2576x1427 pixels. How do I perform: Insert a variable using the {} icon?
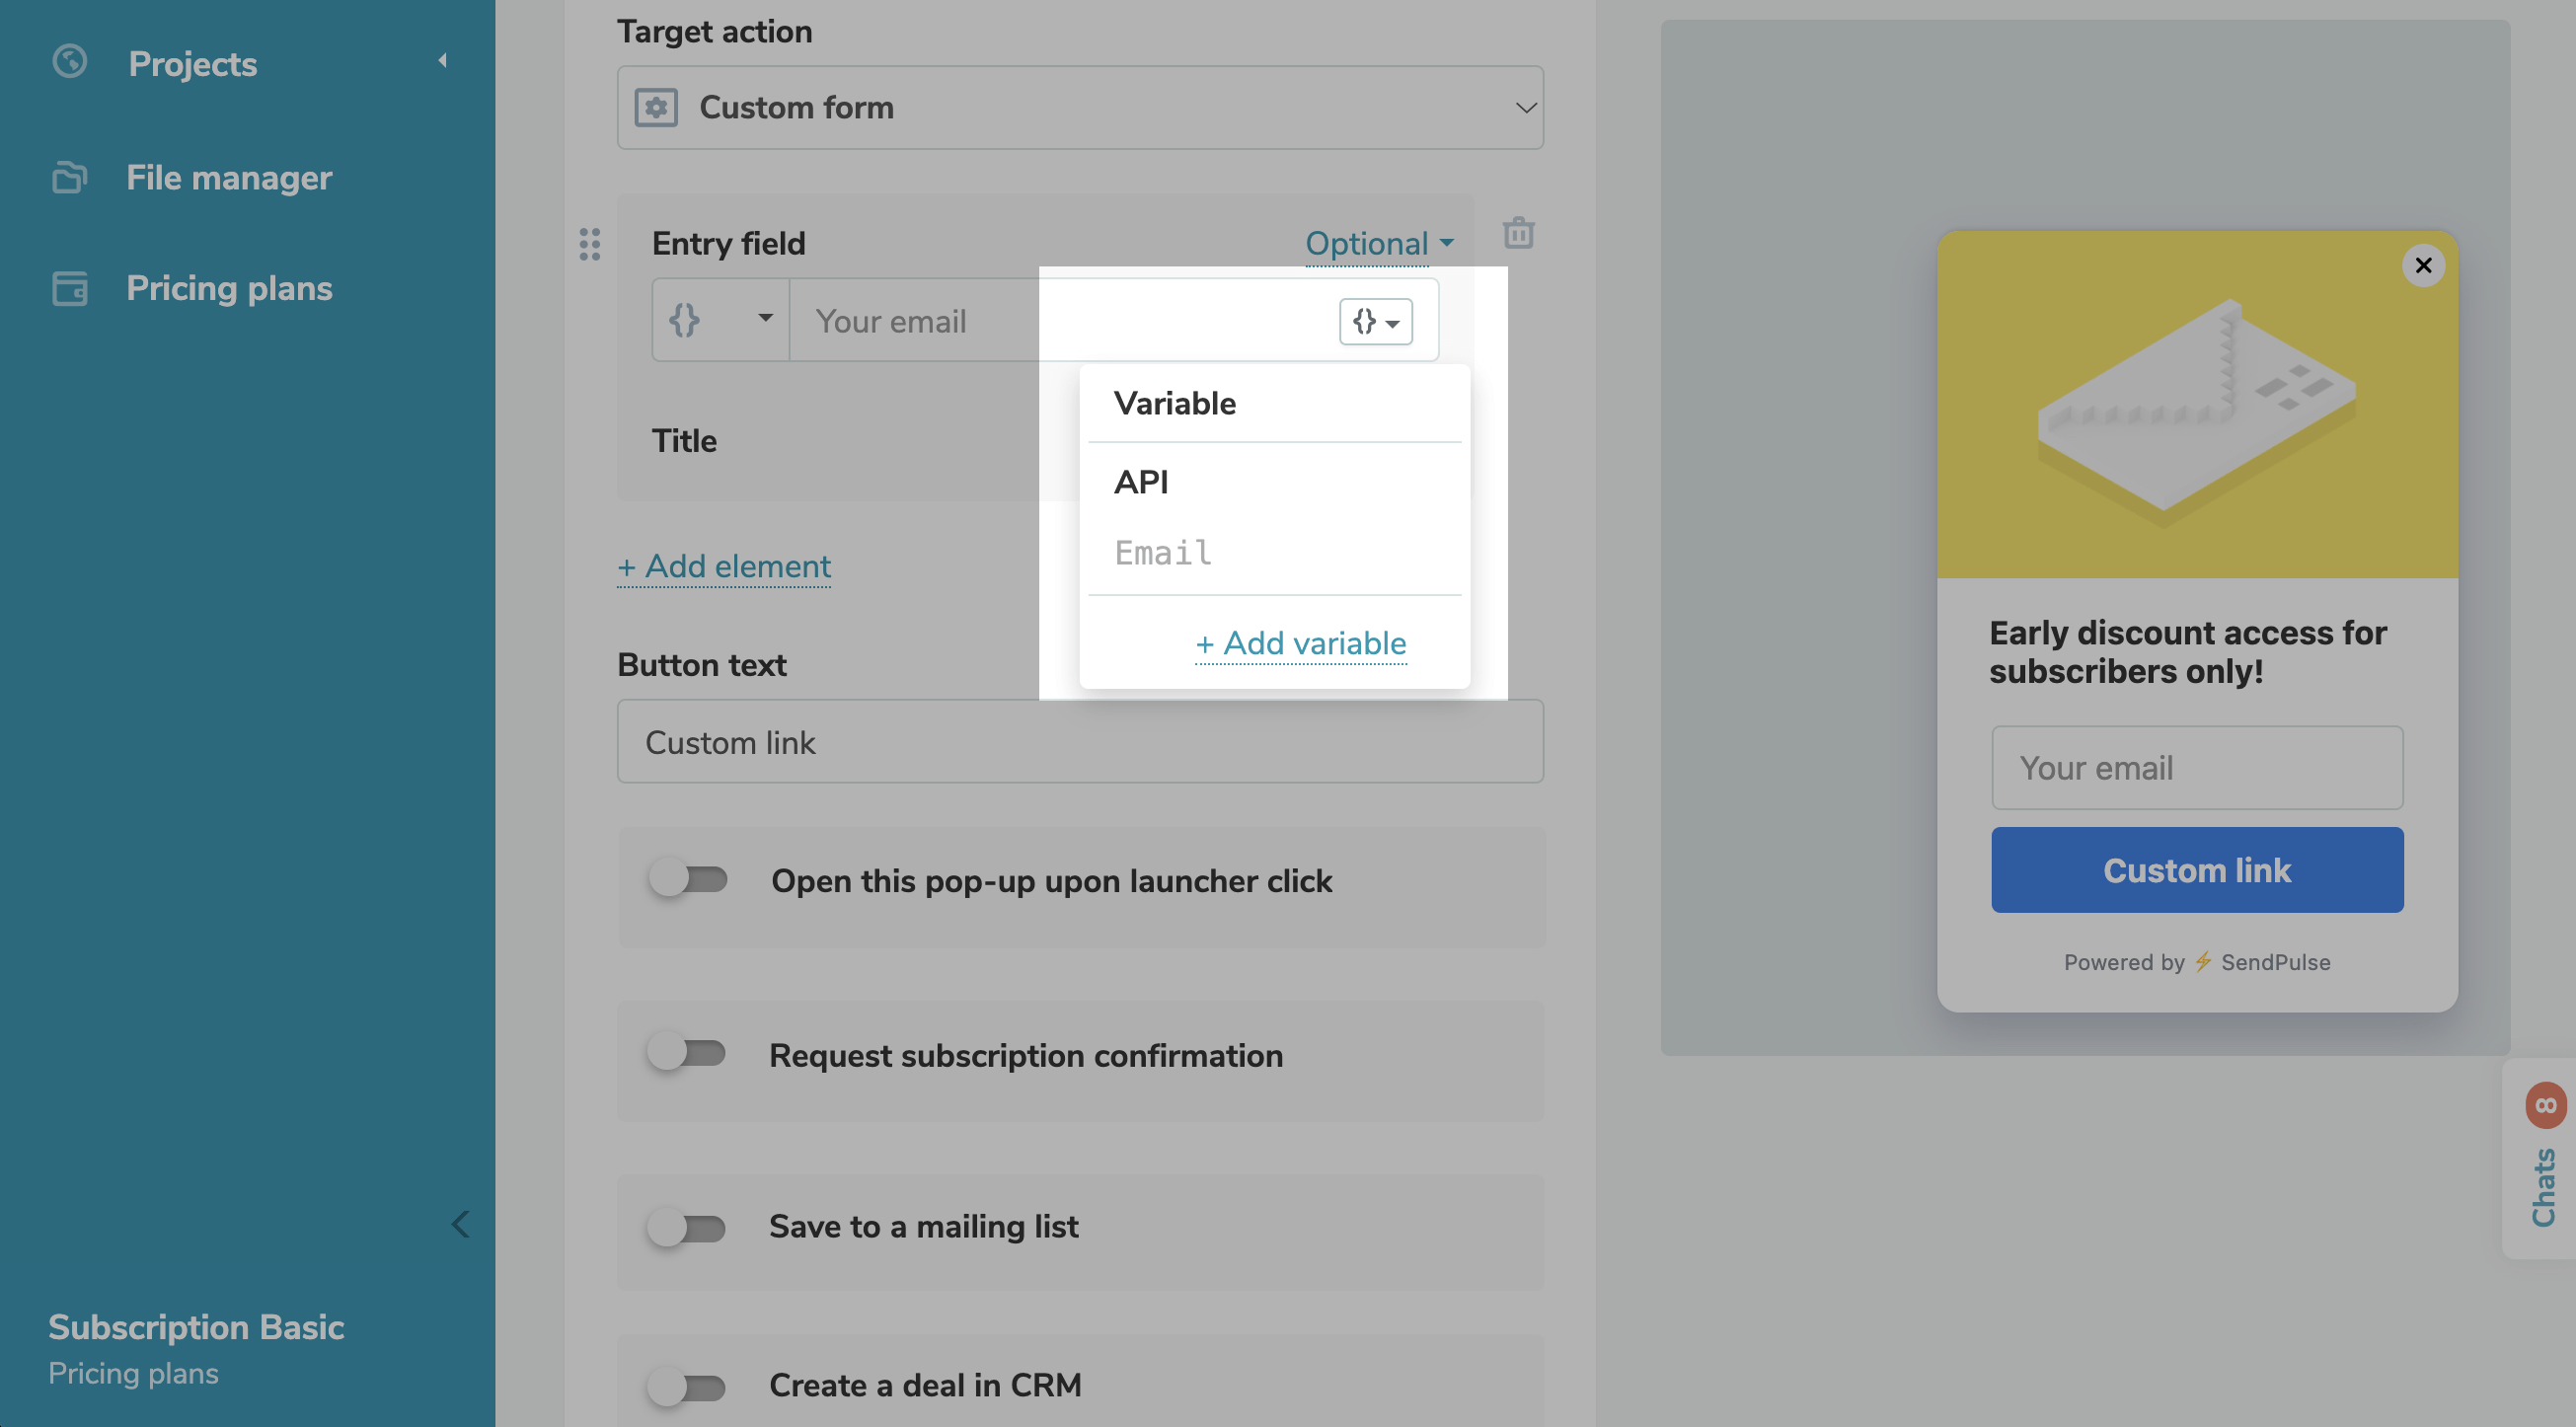pos(1375,321)
